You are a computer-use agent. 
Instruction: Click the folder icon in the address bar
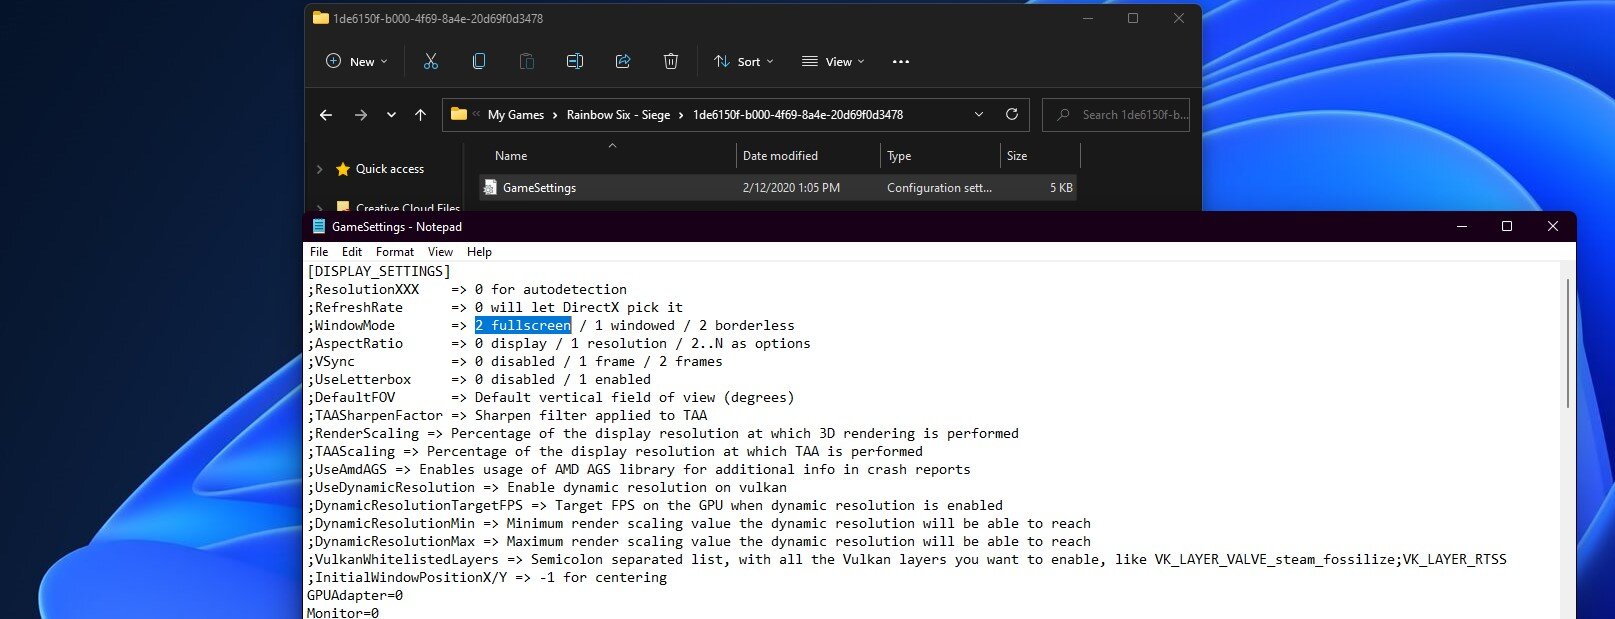point(459,114)
